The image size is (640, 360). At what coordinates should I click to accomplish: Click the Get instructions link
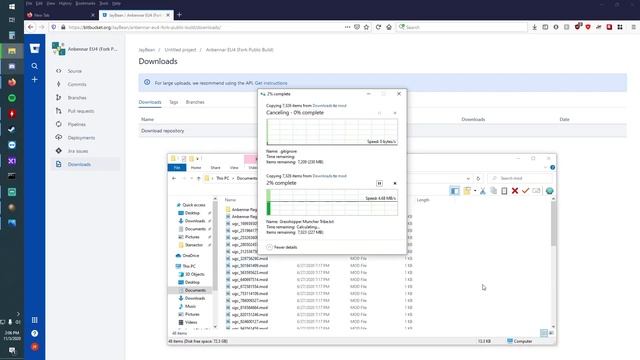(x=271, y=83)
